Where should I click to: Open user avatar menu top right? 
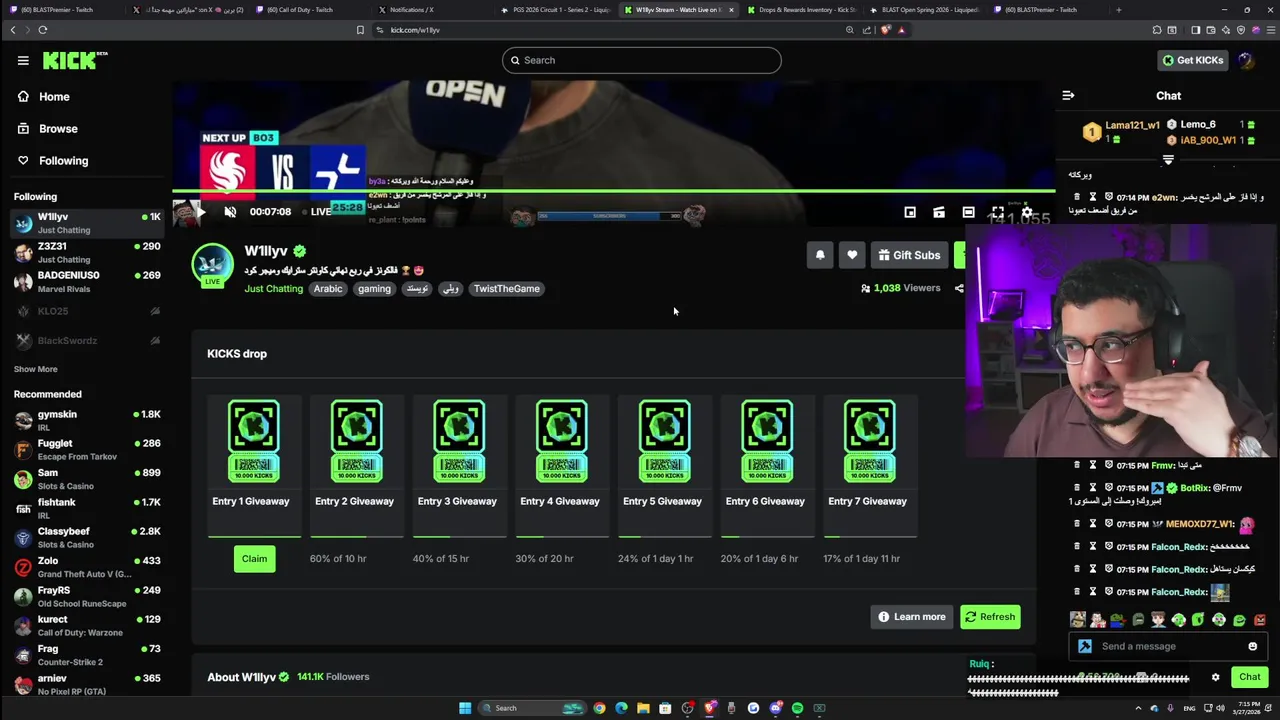(x=1246, y=60)
